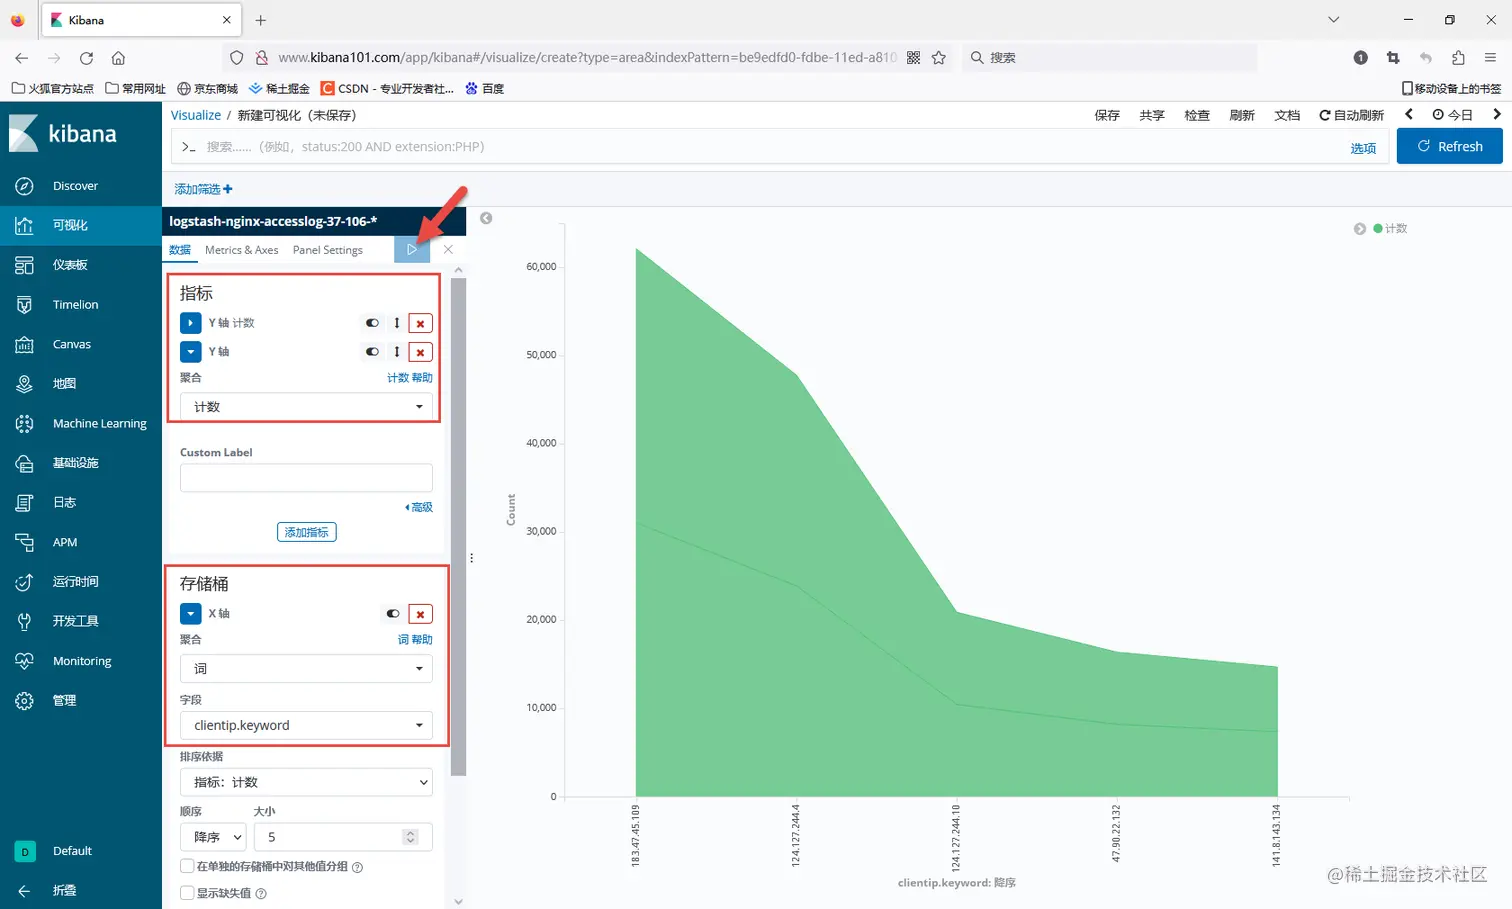Image resolution: width=1512 pixels, height=909 pixels.
Task: Open the browser home page
Action: click(118, 58)
